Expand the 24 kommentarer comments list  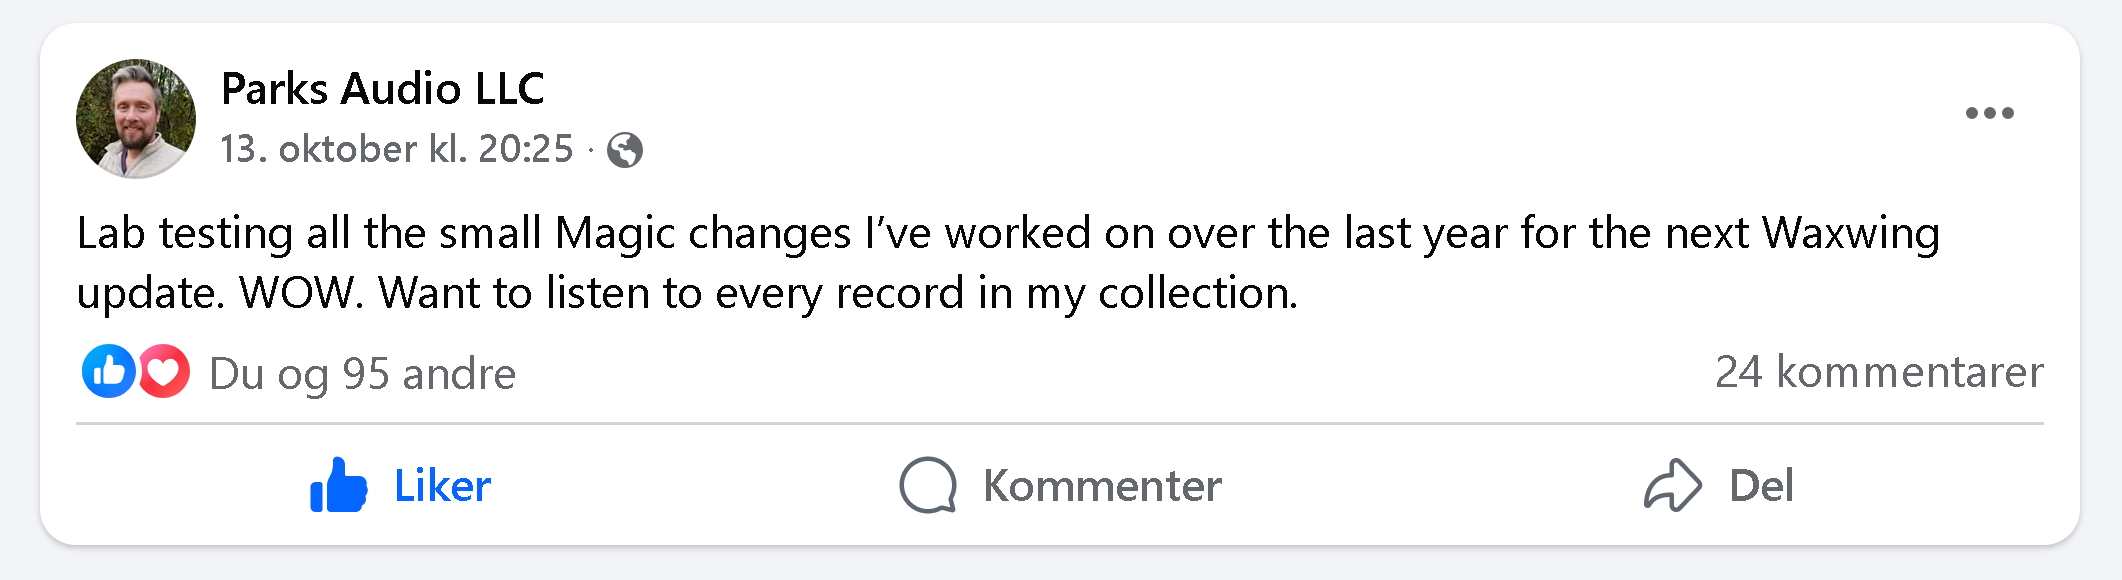click(1878, 372)
